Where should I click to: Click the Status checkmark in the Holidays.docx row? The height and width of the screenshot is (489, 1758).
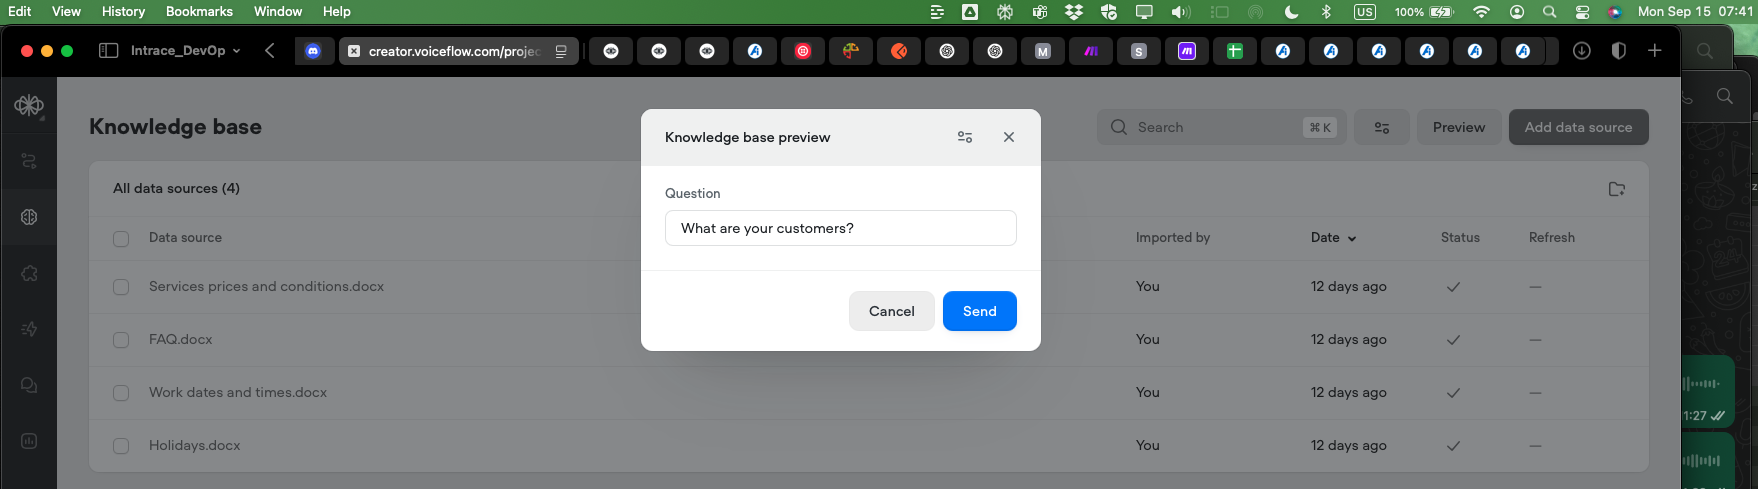[x=1453, y=446]
